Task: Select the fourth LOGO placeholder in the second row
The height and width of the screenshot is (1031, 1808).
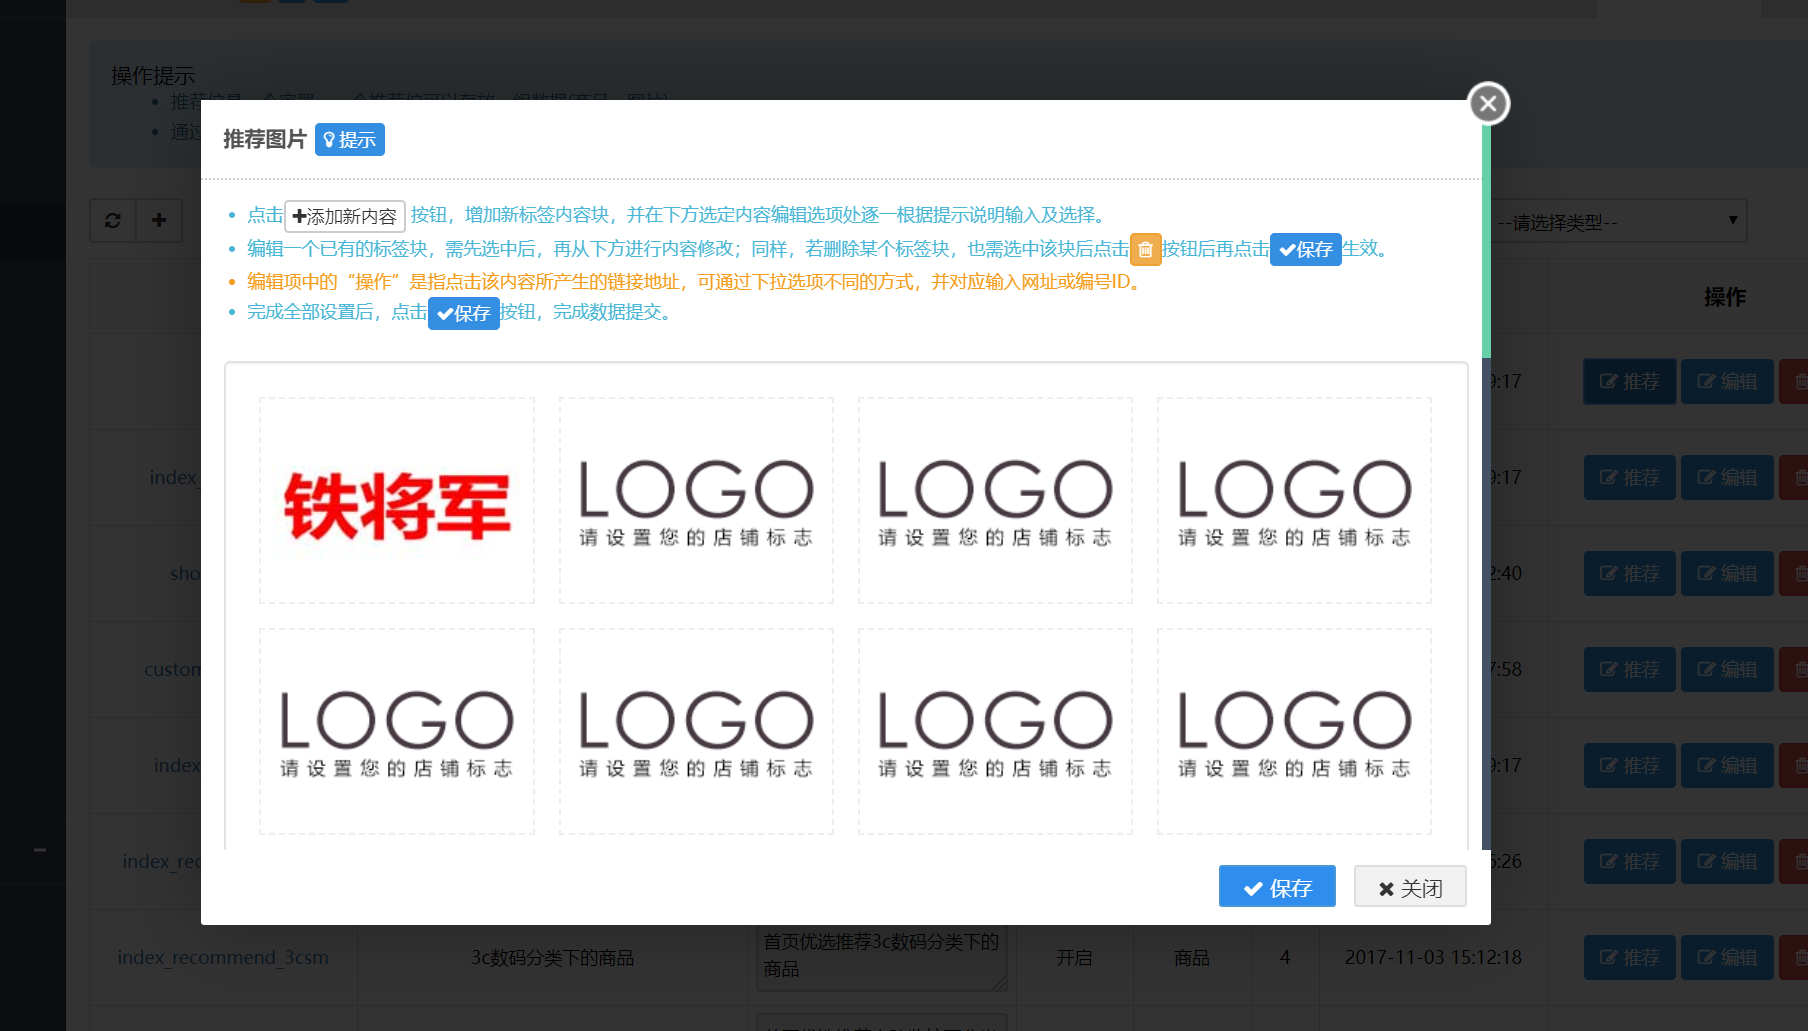Action: click(x=1294, y=731)
